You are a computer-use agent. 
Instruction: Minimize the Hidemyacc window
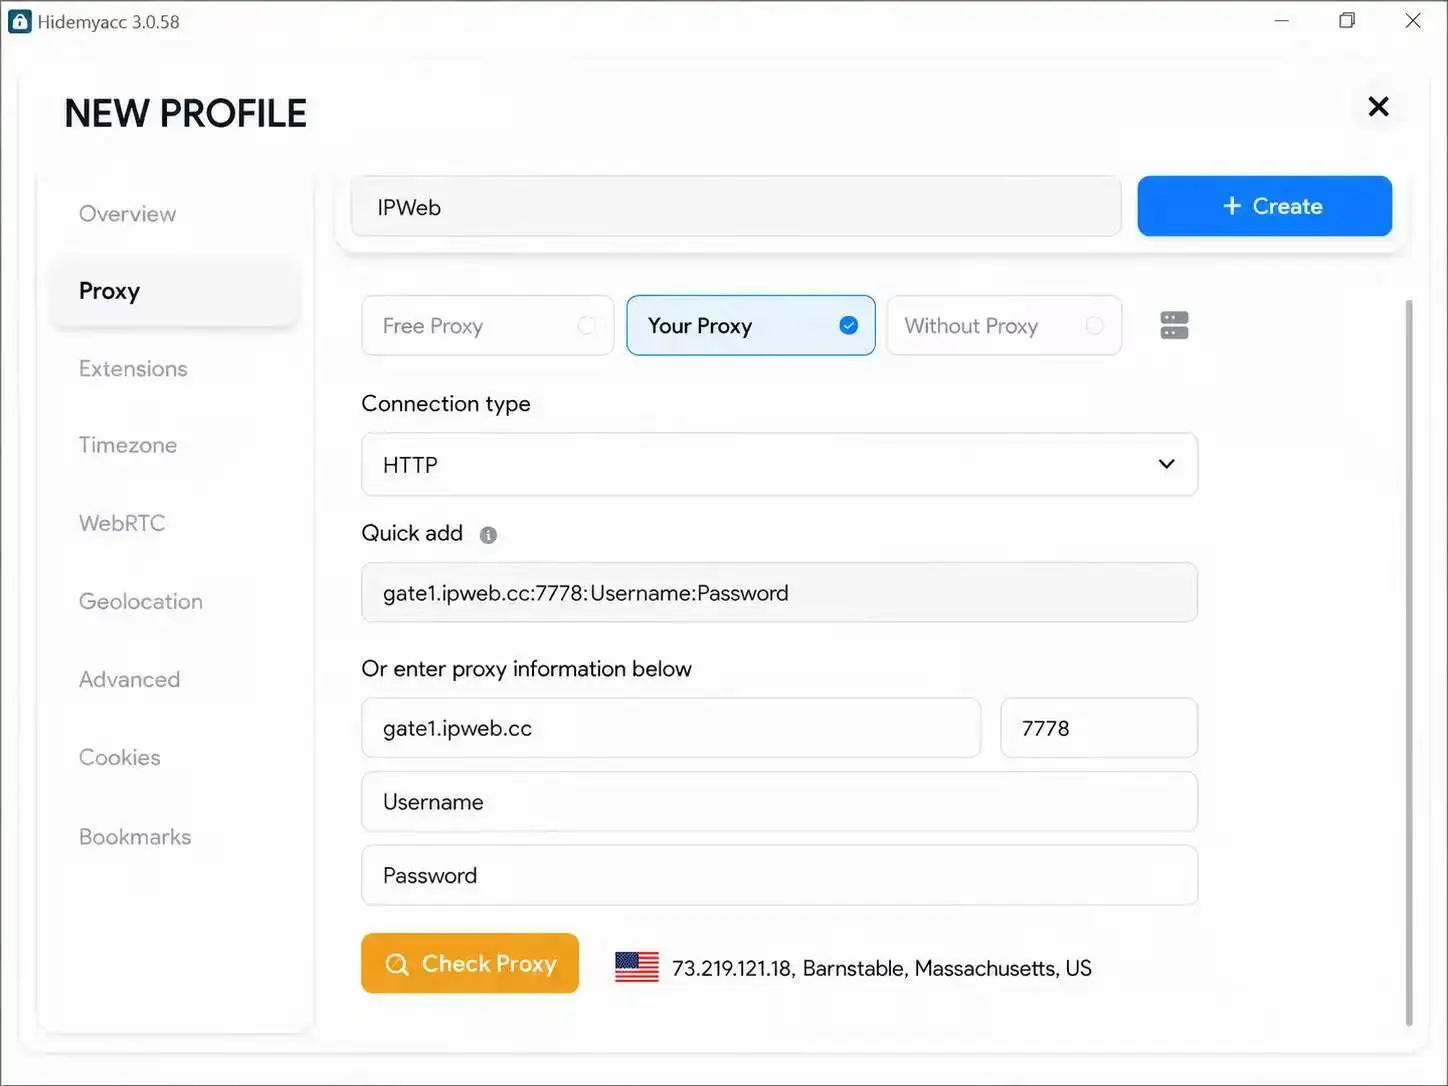pyautogui.click(x=1281, y=21)
